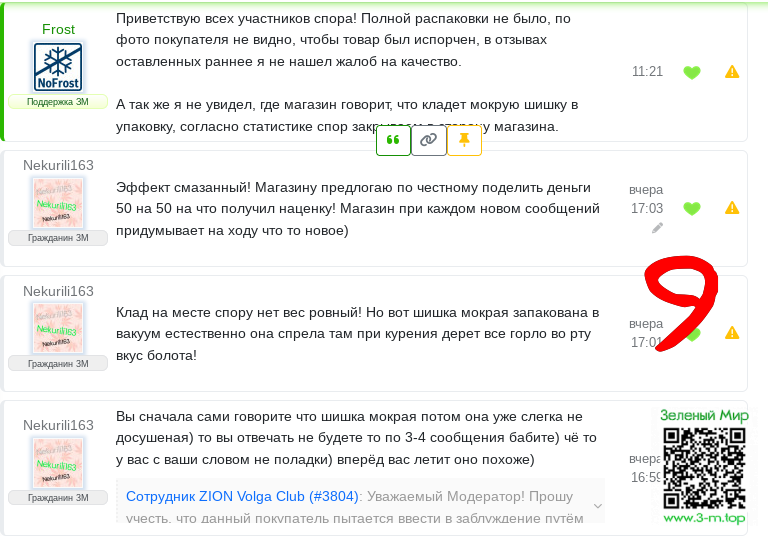This screenshot has height=536, width=768.
Task: Click the orange pin icon button
Action: pos(464,140)
